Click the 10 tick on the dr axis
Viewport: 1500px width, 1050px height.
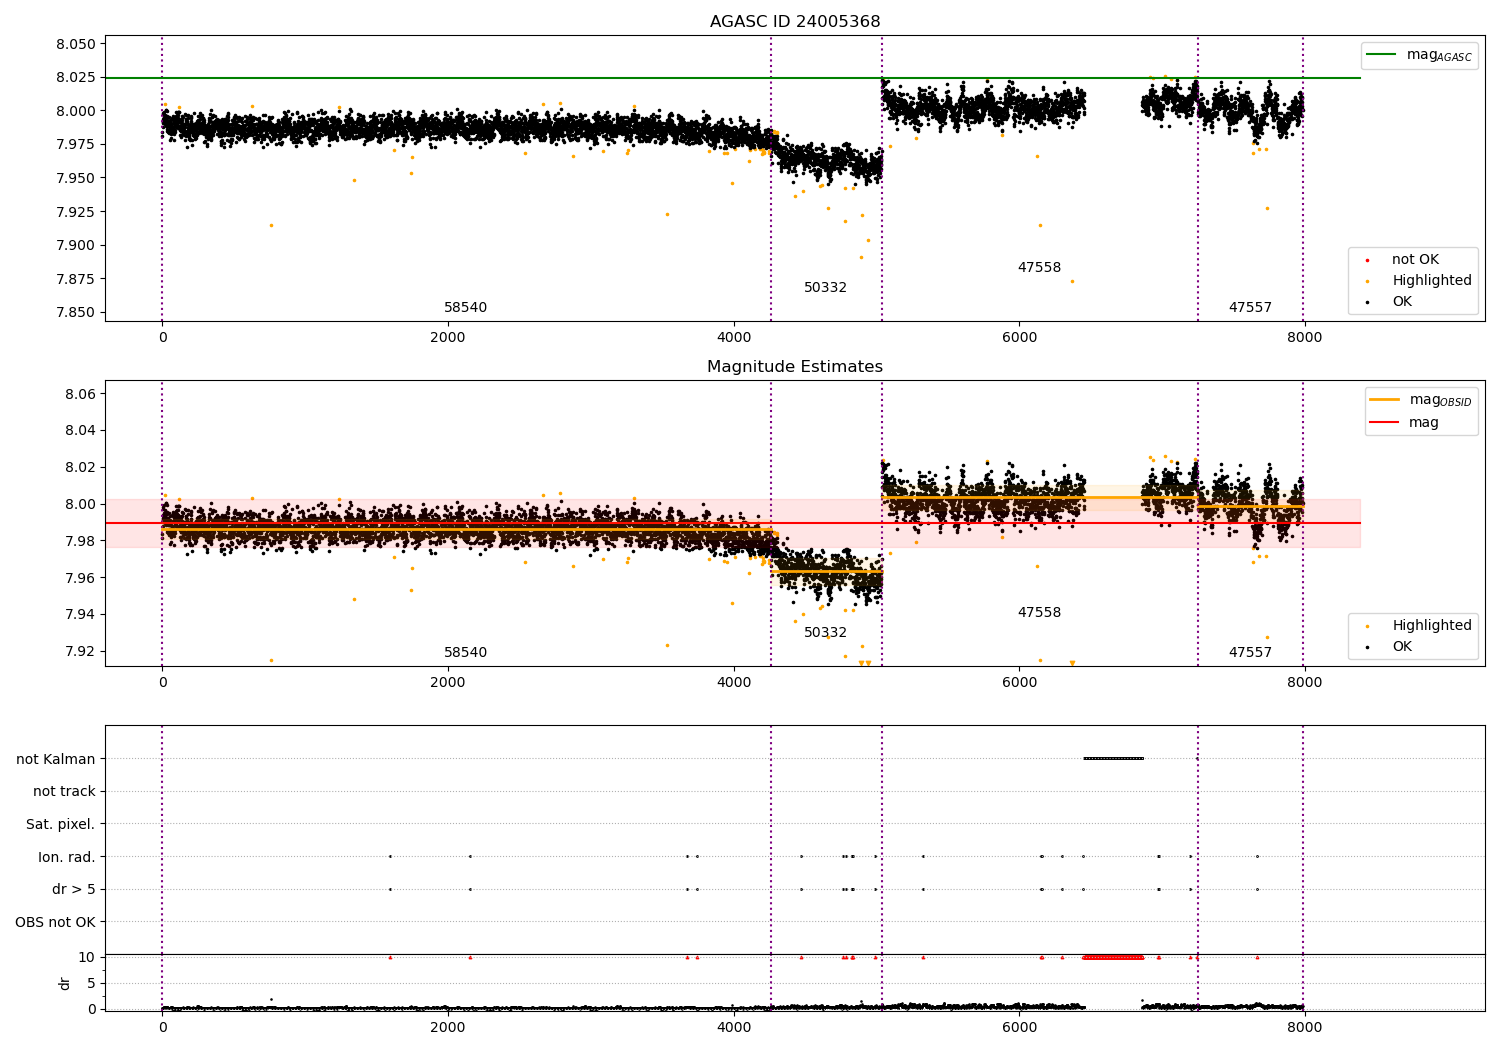(87, 958)
